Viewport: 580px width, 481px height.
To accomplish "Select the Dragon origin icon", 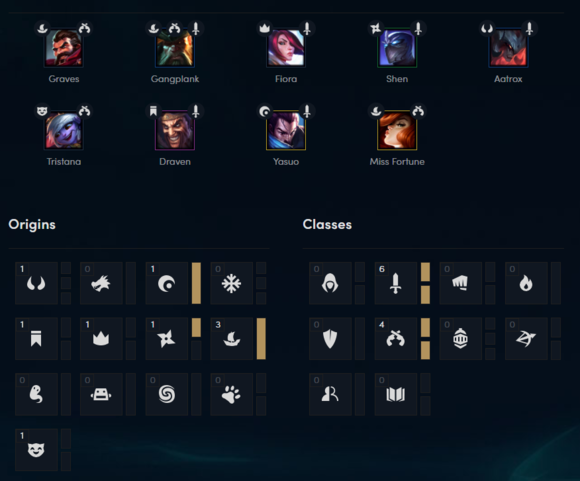I will tap(101, 283).
